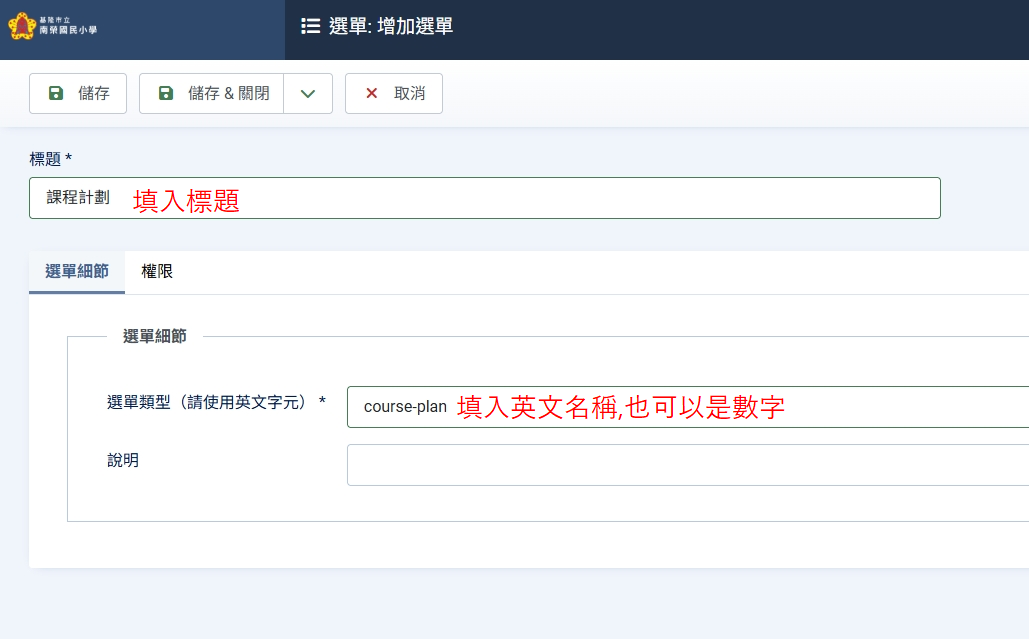Expand the save options chevron dropdown
Image resolution: width=1029 pixels, height=639 pixels.
[x=308, y=93]
